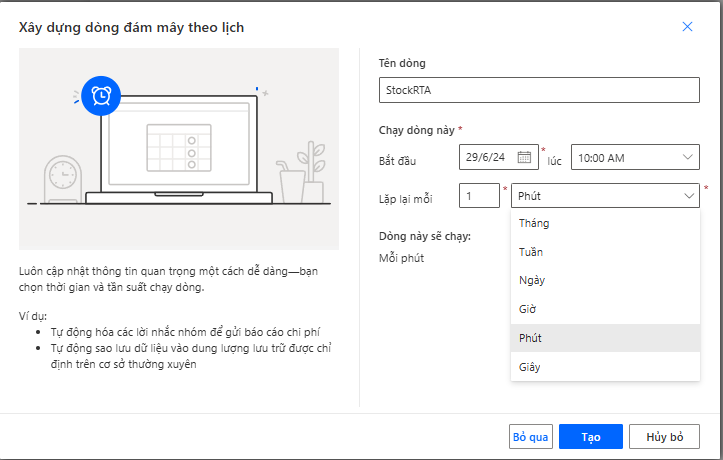Click the blue Tạo button
Image resolution: width=723 pixels, height=460 pixels.
point(591,436)
